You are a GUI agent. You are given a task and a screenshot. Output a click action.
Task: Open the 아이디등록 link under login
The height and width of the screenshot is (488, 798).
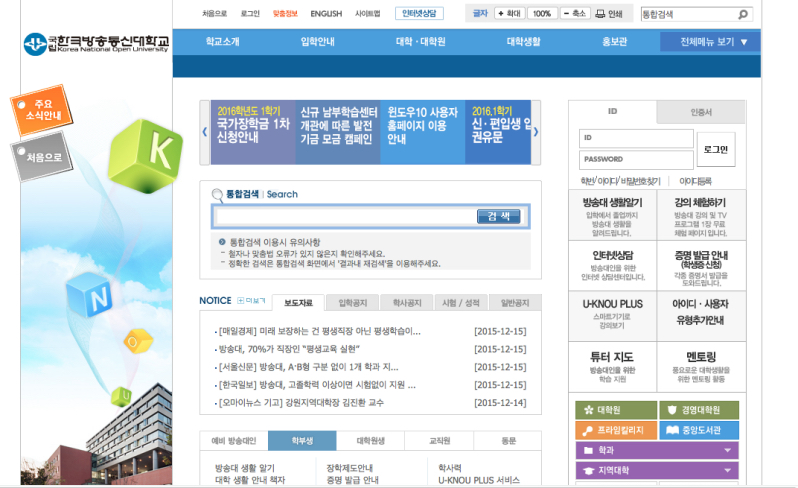[x=695, y=181]
